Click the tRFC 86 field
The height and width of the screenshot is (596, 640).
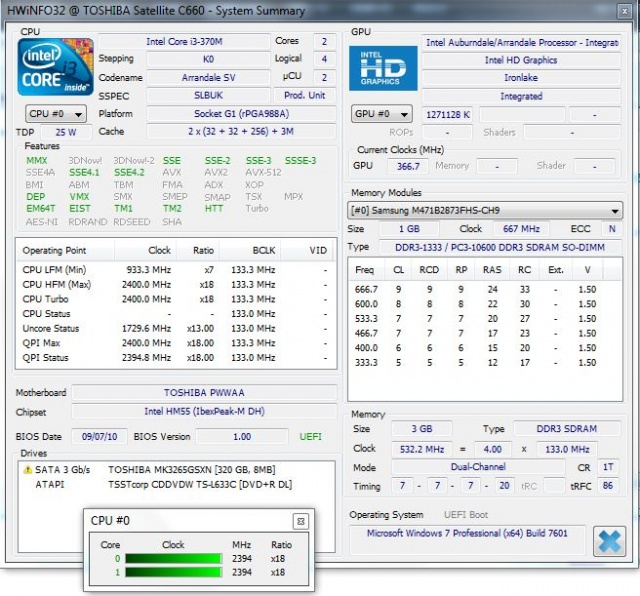[608, 485]
